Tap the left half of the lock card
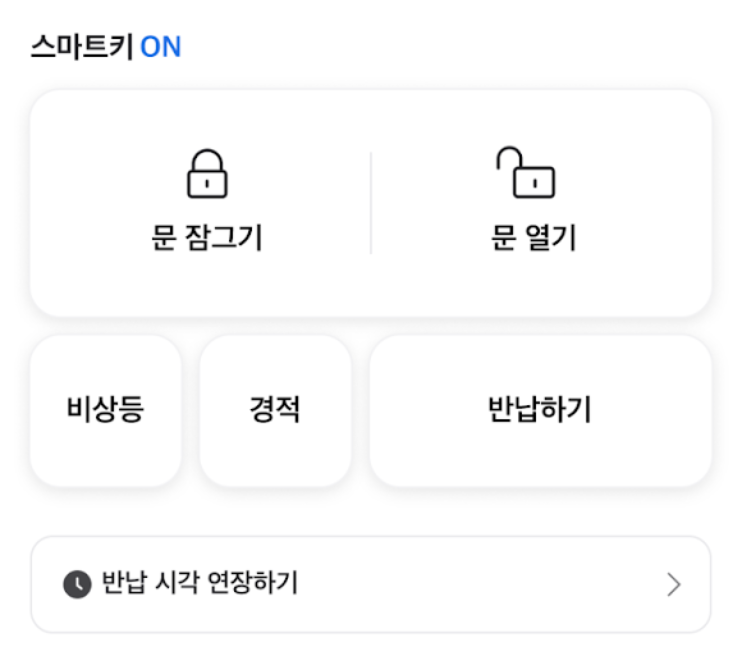This screenshot has width=742, height=653. [x=201, y=203]
